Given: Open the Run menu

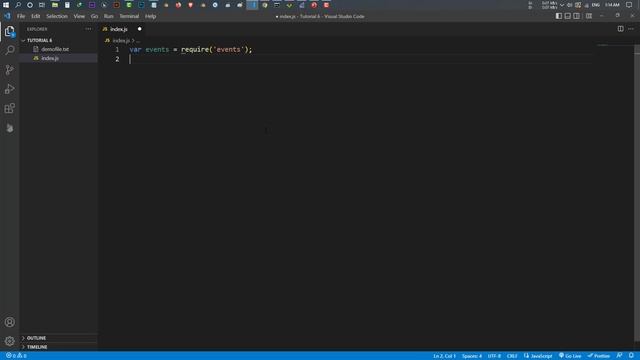Looking at the screenshot, I should point(108,16).
